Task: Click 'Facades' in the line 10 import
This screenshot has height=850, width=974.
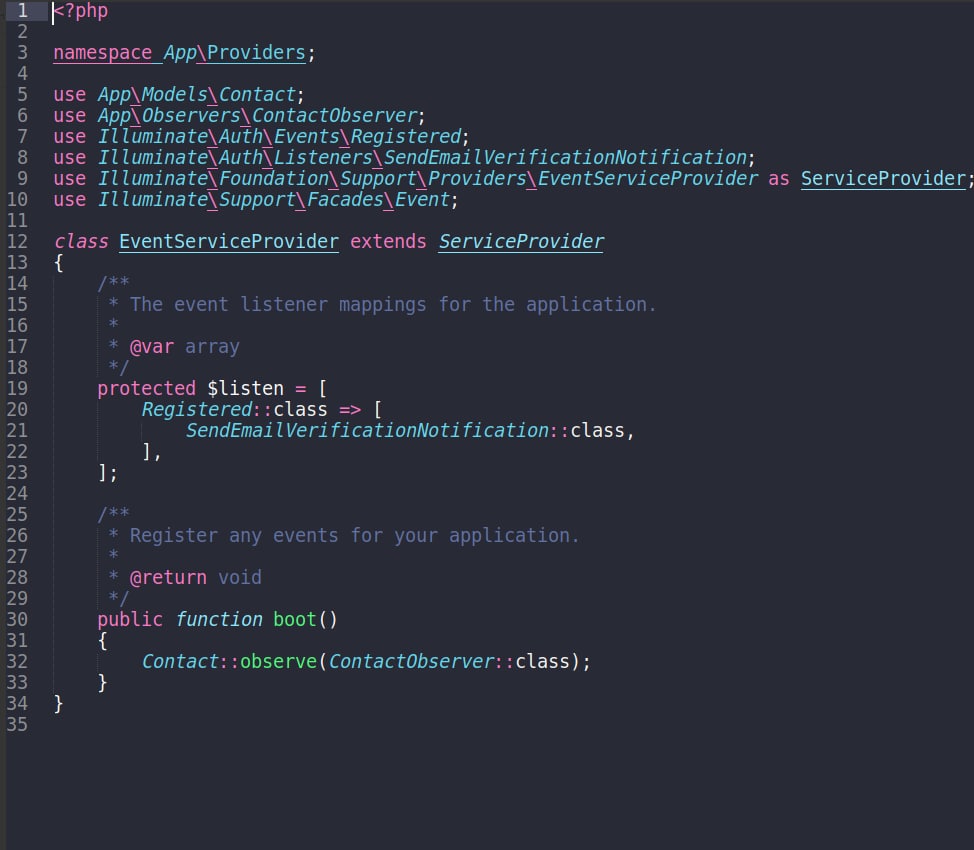Action: click(x=345, y=200)
